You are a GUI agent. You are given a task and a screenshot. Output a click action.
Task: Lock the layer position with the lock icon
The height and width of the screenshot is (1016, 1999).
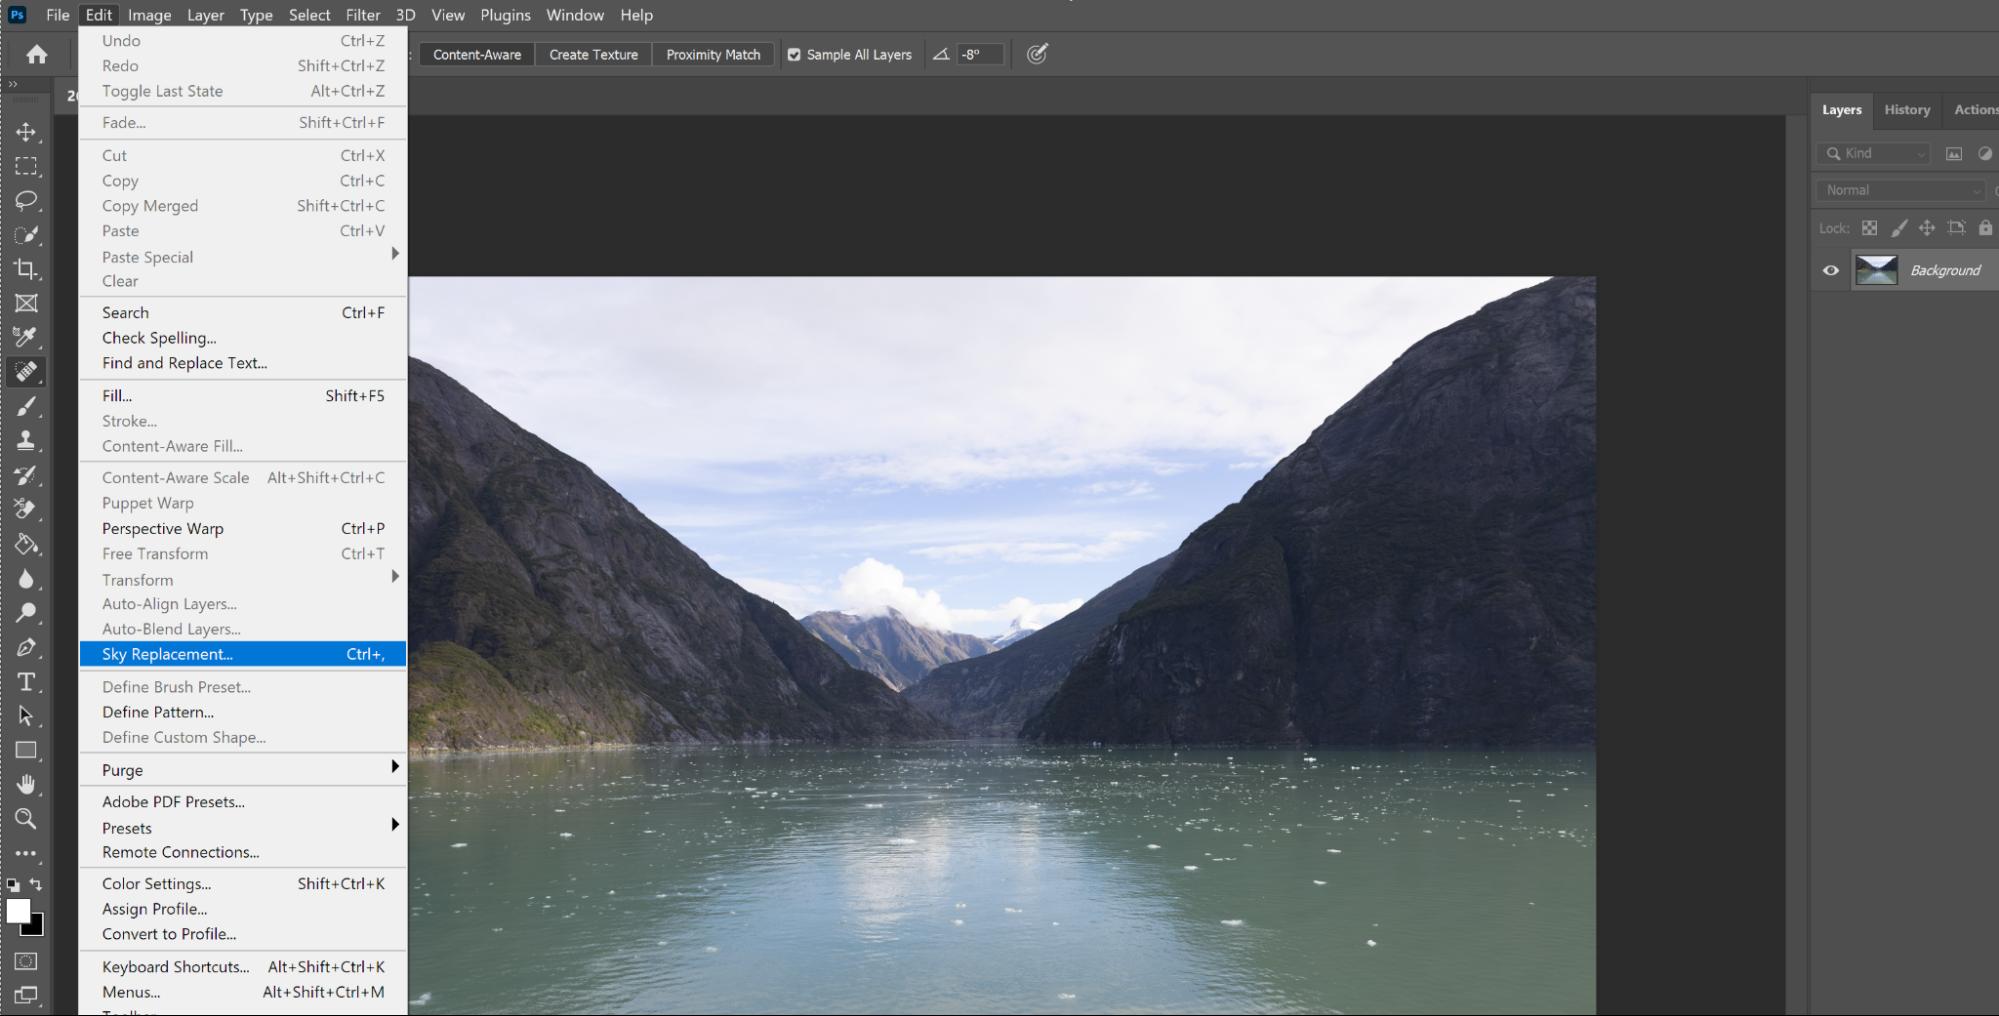pyautogui.click(x=1927, y=228)
